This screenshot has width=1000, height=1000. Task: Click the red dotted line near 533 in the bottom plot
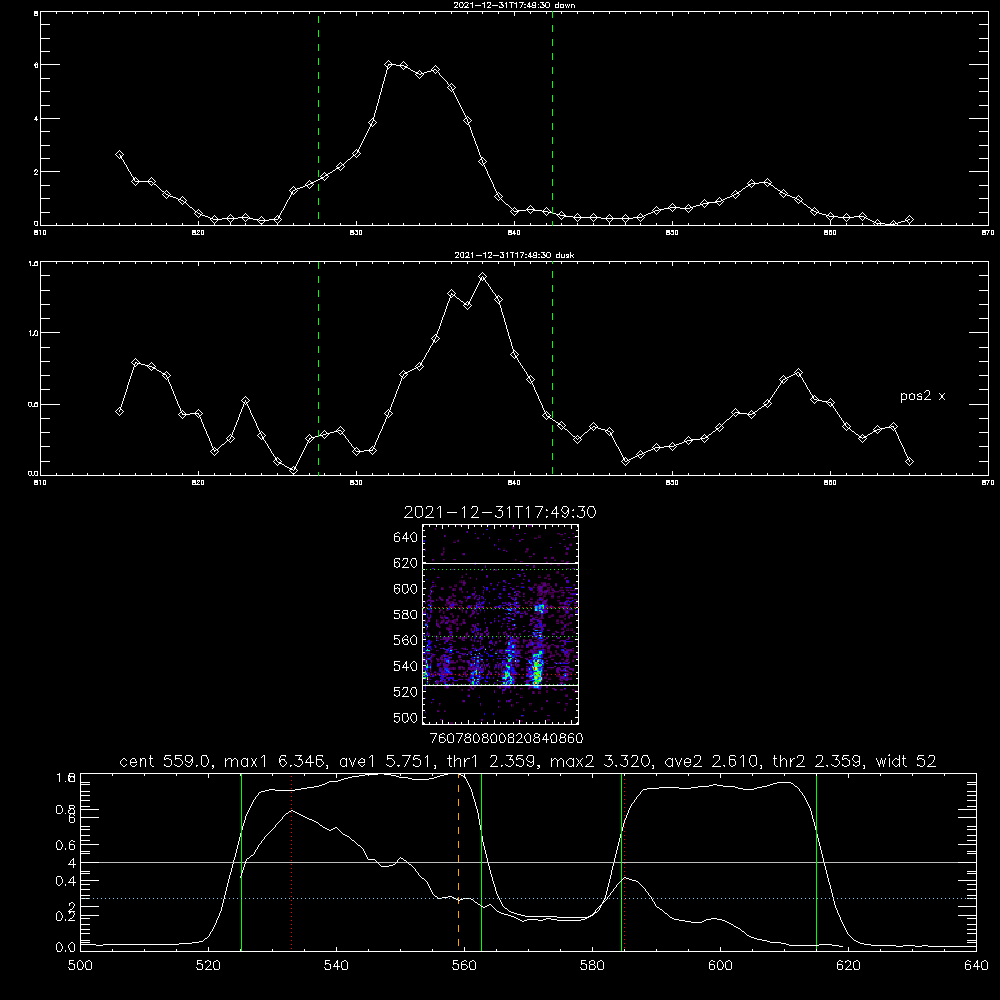(291, 861)
